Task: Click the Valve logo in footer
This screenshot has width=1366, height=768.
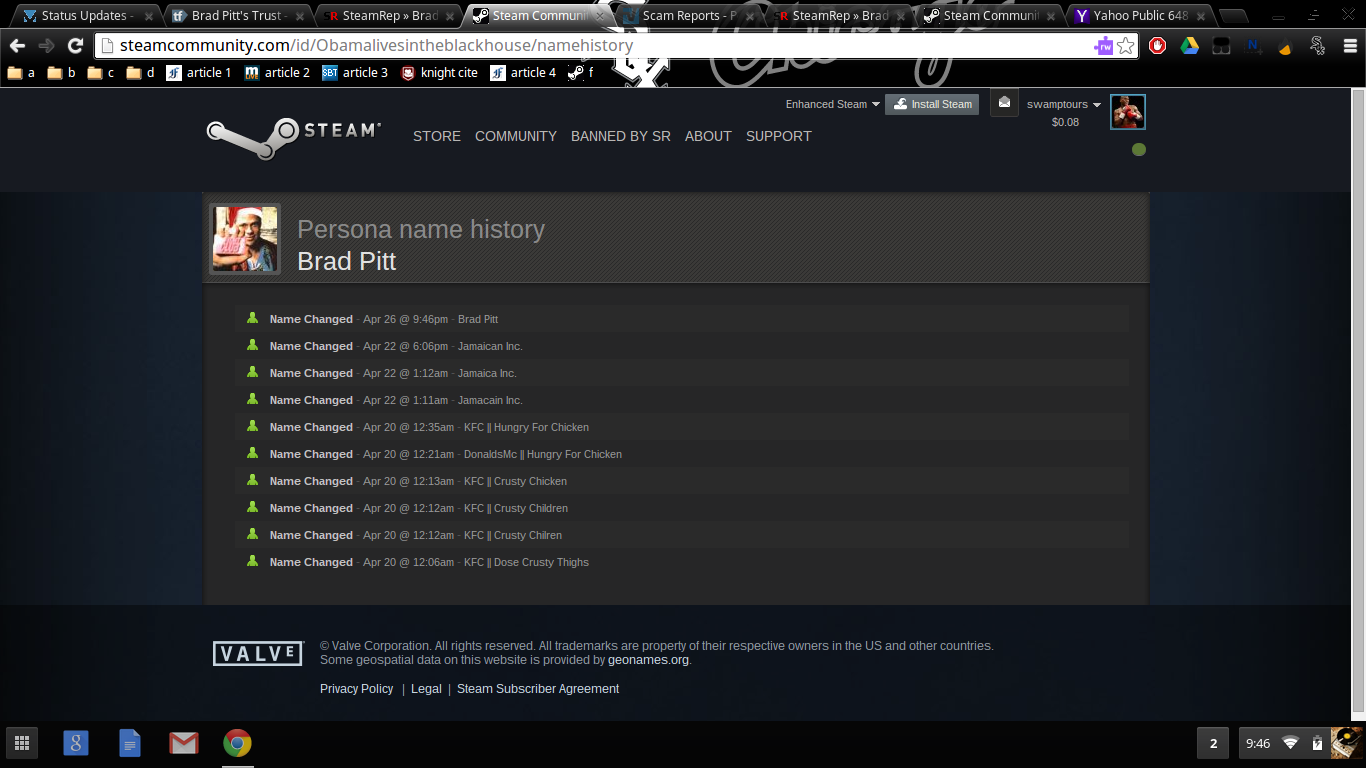Action: point(257,653)
